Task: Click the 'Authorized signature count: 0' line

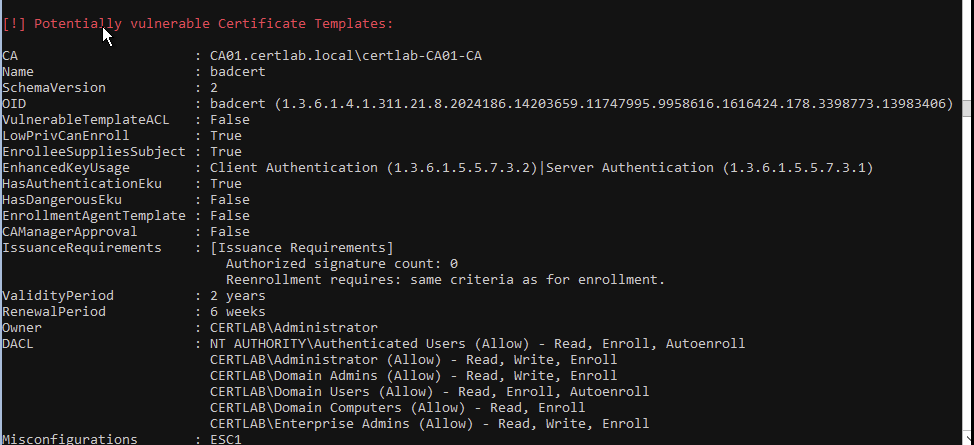Action: (x=342, y=263)
